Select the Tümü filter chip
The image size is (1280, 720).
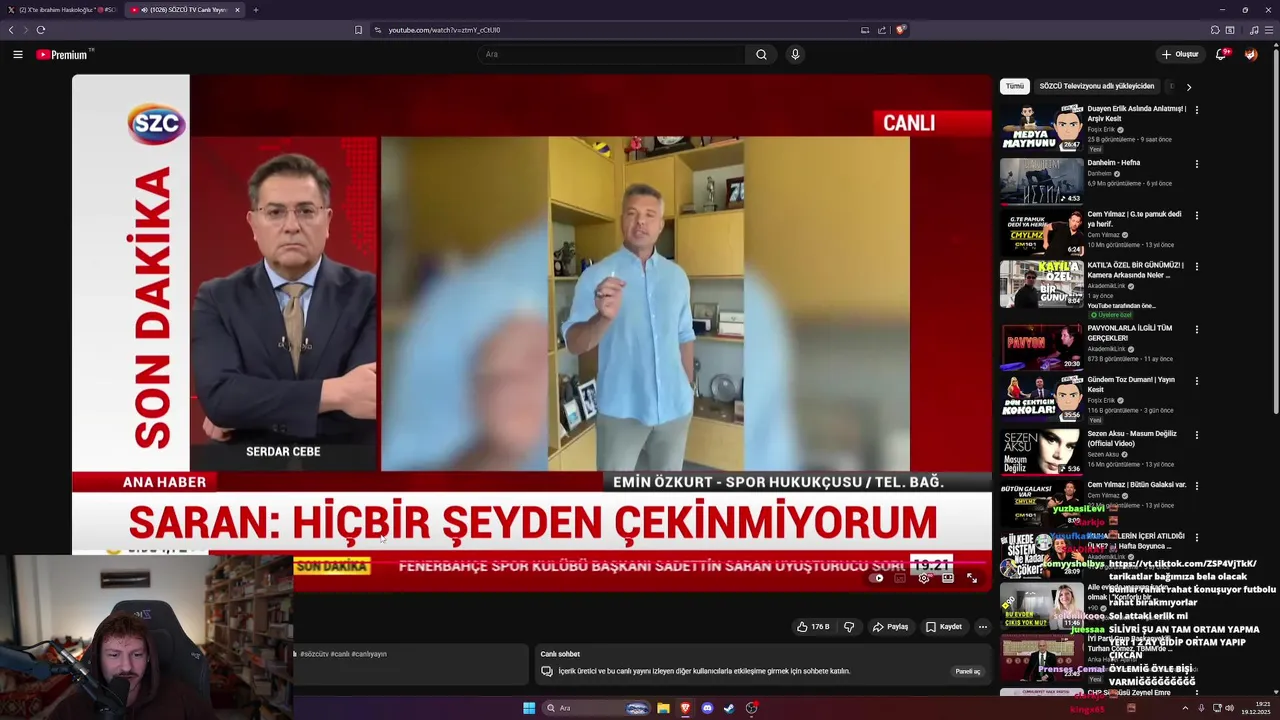click(x=1015, y=86)
